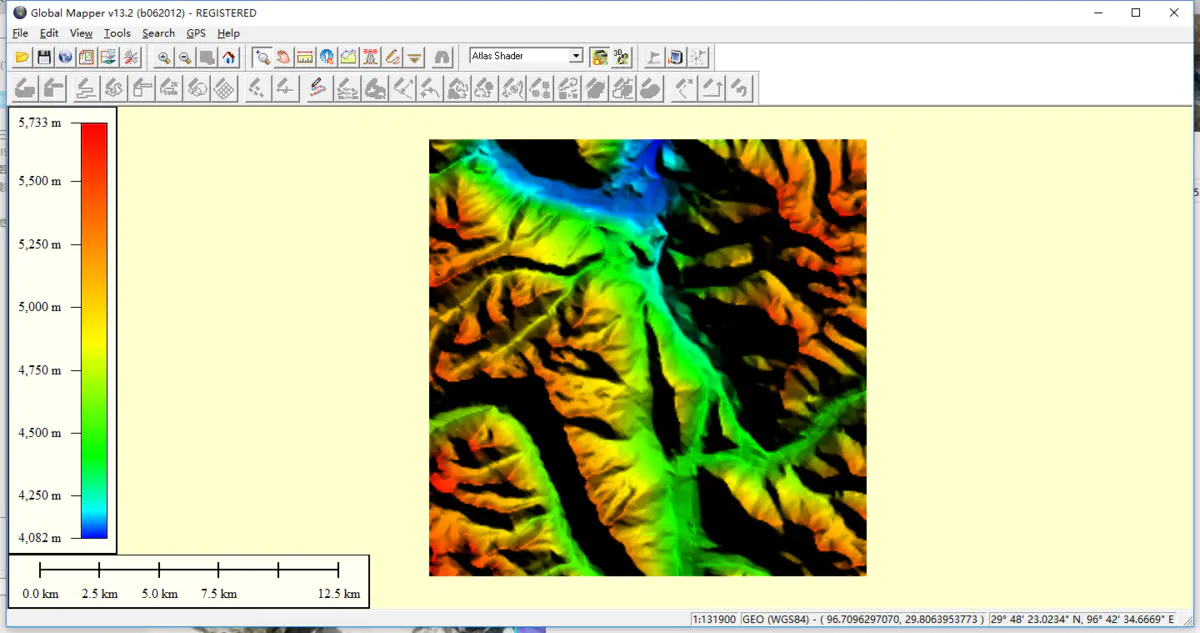Click the '4,082 m' legend label

tap(40, 538)
